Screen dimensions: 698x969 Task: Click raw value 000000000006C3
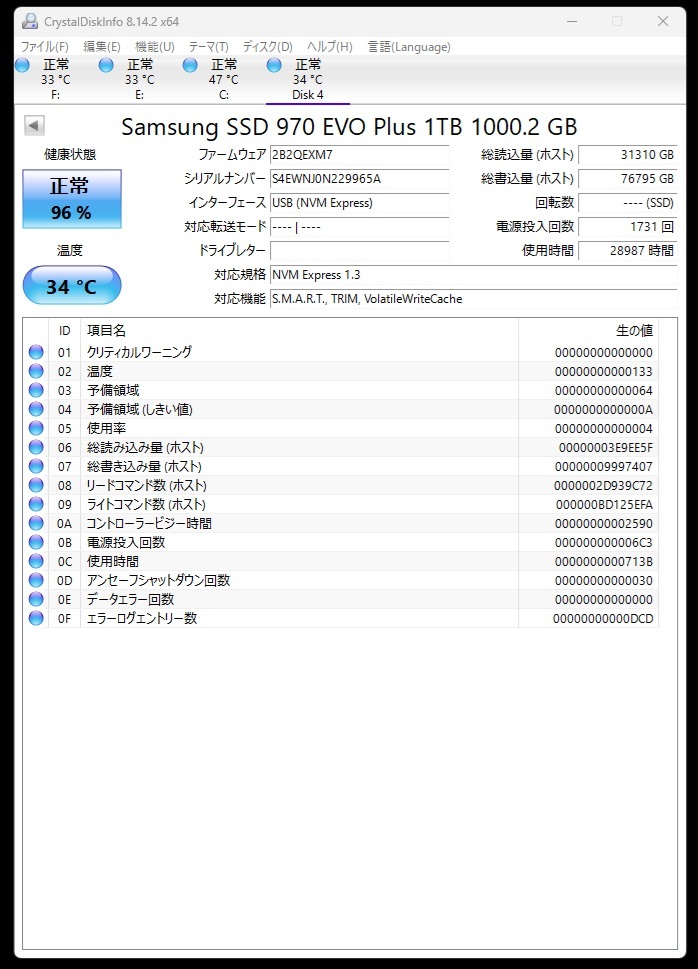603,543
